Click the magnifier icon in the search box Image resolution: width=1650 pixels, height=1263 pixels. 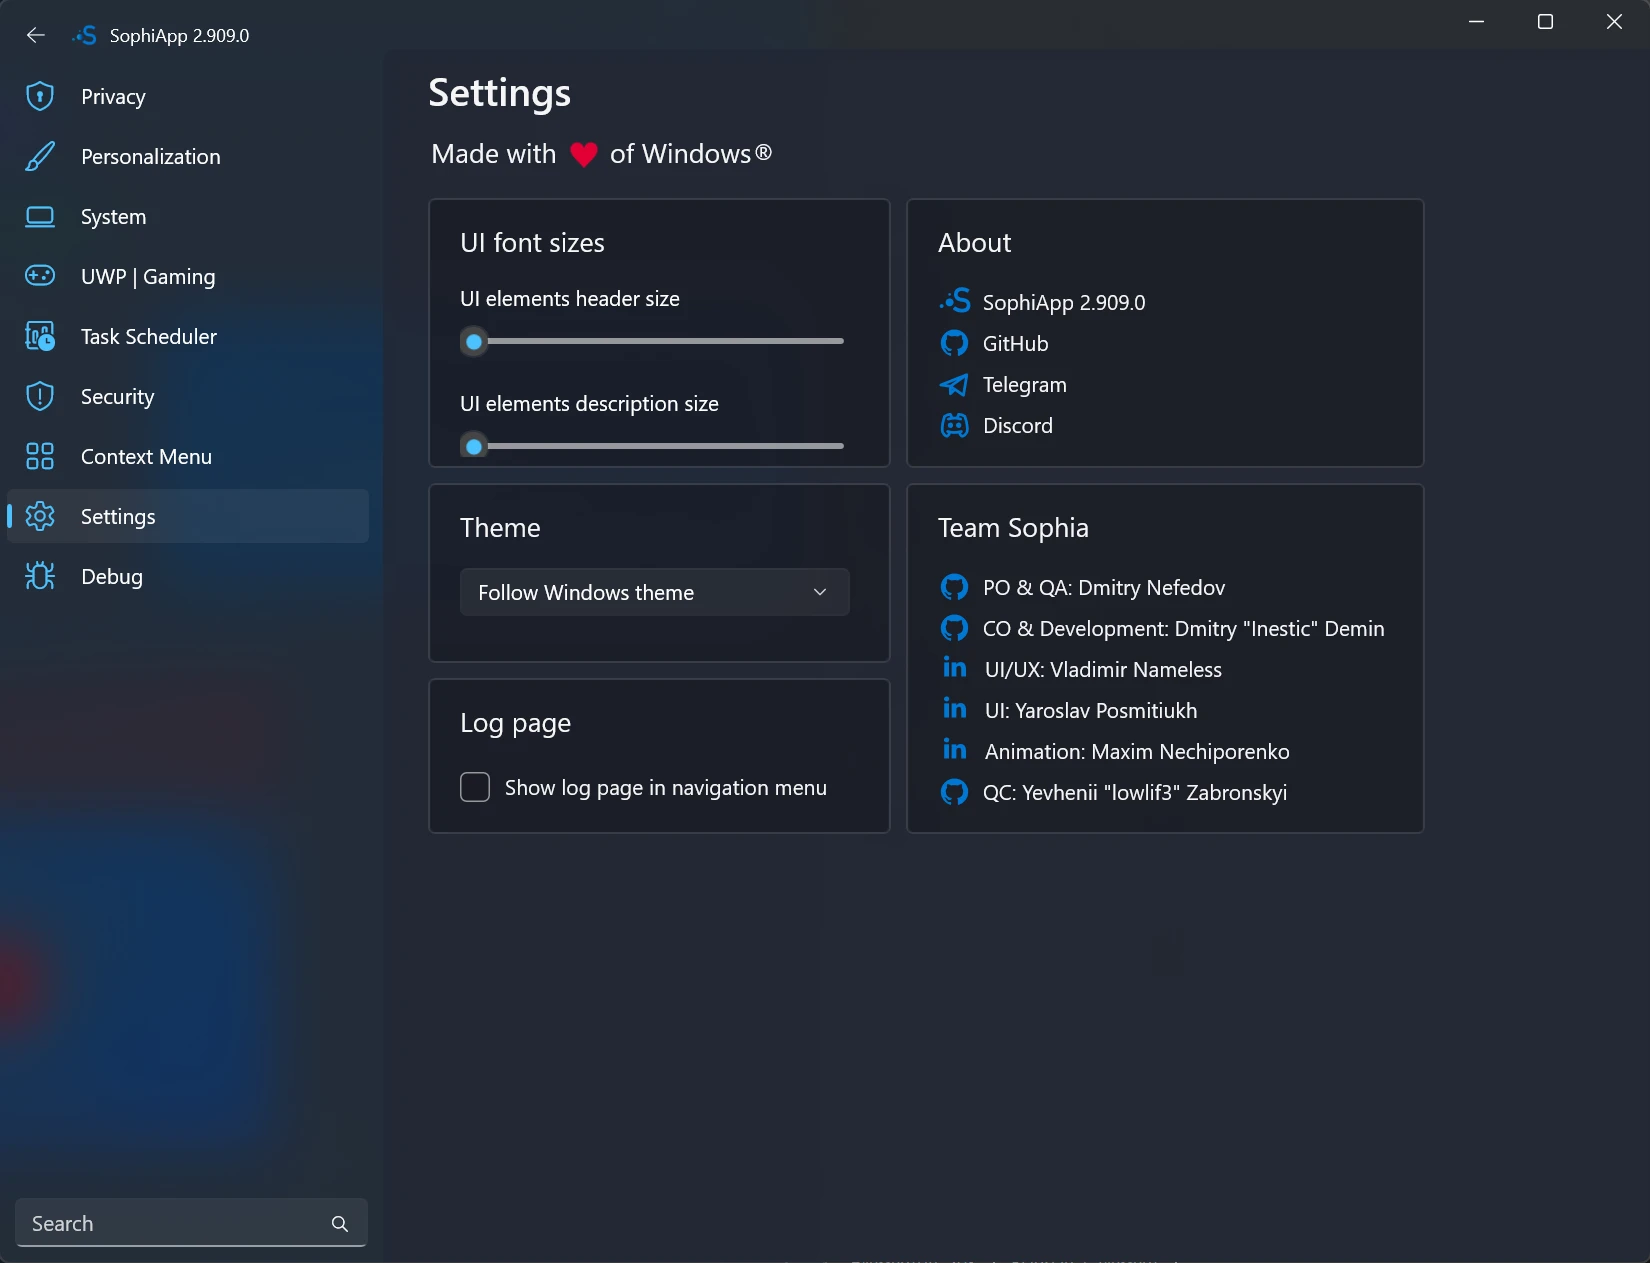pos(340,1224)
